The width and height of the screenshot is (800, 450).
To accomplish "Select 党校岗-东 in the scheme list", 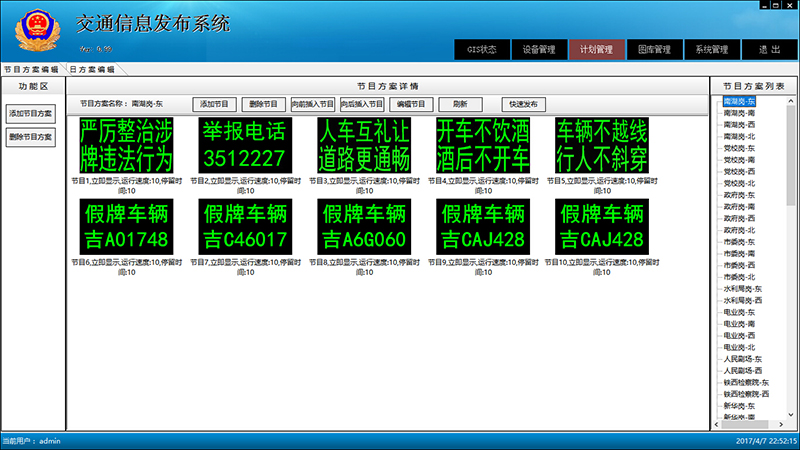I will click(740, 148).
